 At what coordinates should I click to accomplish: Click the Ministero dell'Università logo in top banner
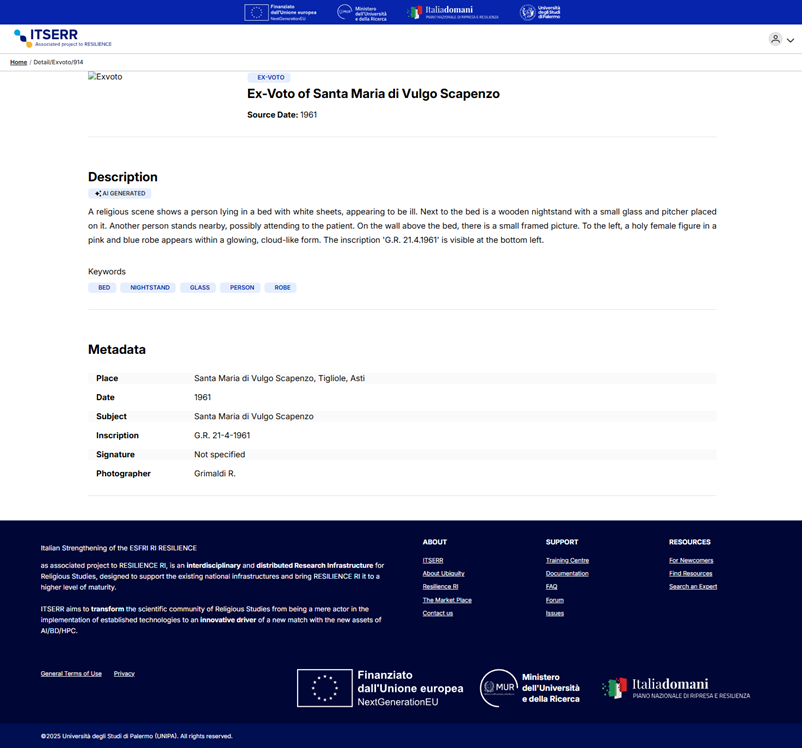(x=362, y=12)
